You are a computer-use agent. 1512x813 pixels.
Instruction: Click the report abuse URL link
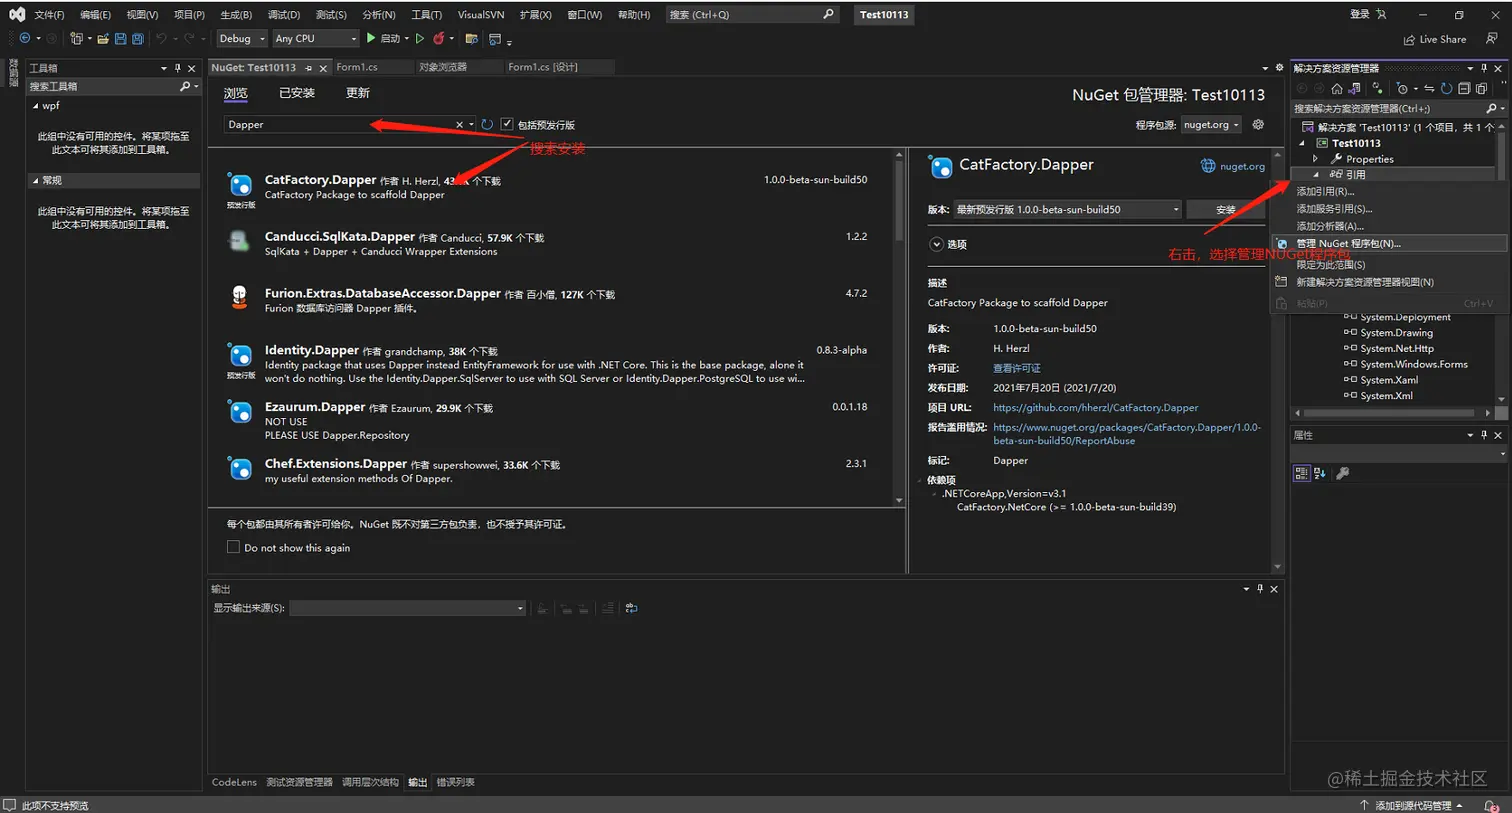click(x=1127, y=434)
